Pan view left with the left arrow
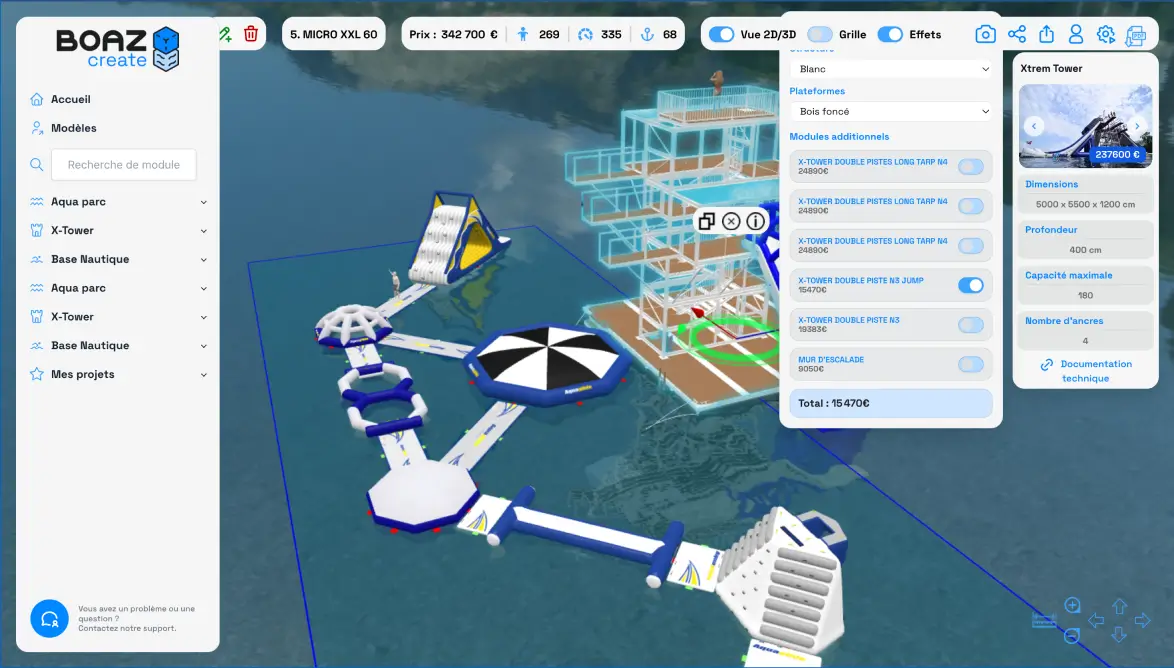Screen dimensions: 1174x668 point(1096,620)
